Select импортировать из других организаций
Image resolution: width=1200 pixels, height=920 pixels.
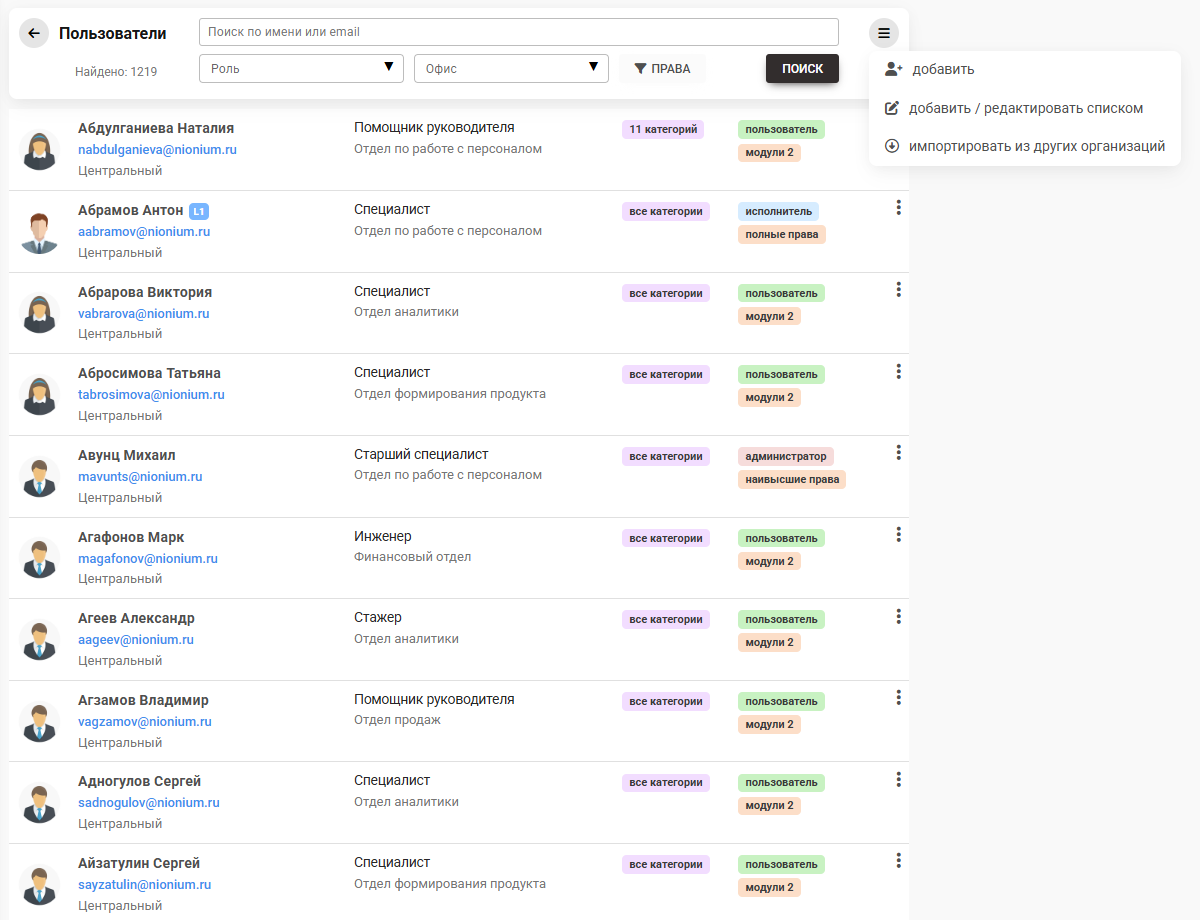point(1036,146)
